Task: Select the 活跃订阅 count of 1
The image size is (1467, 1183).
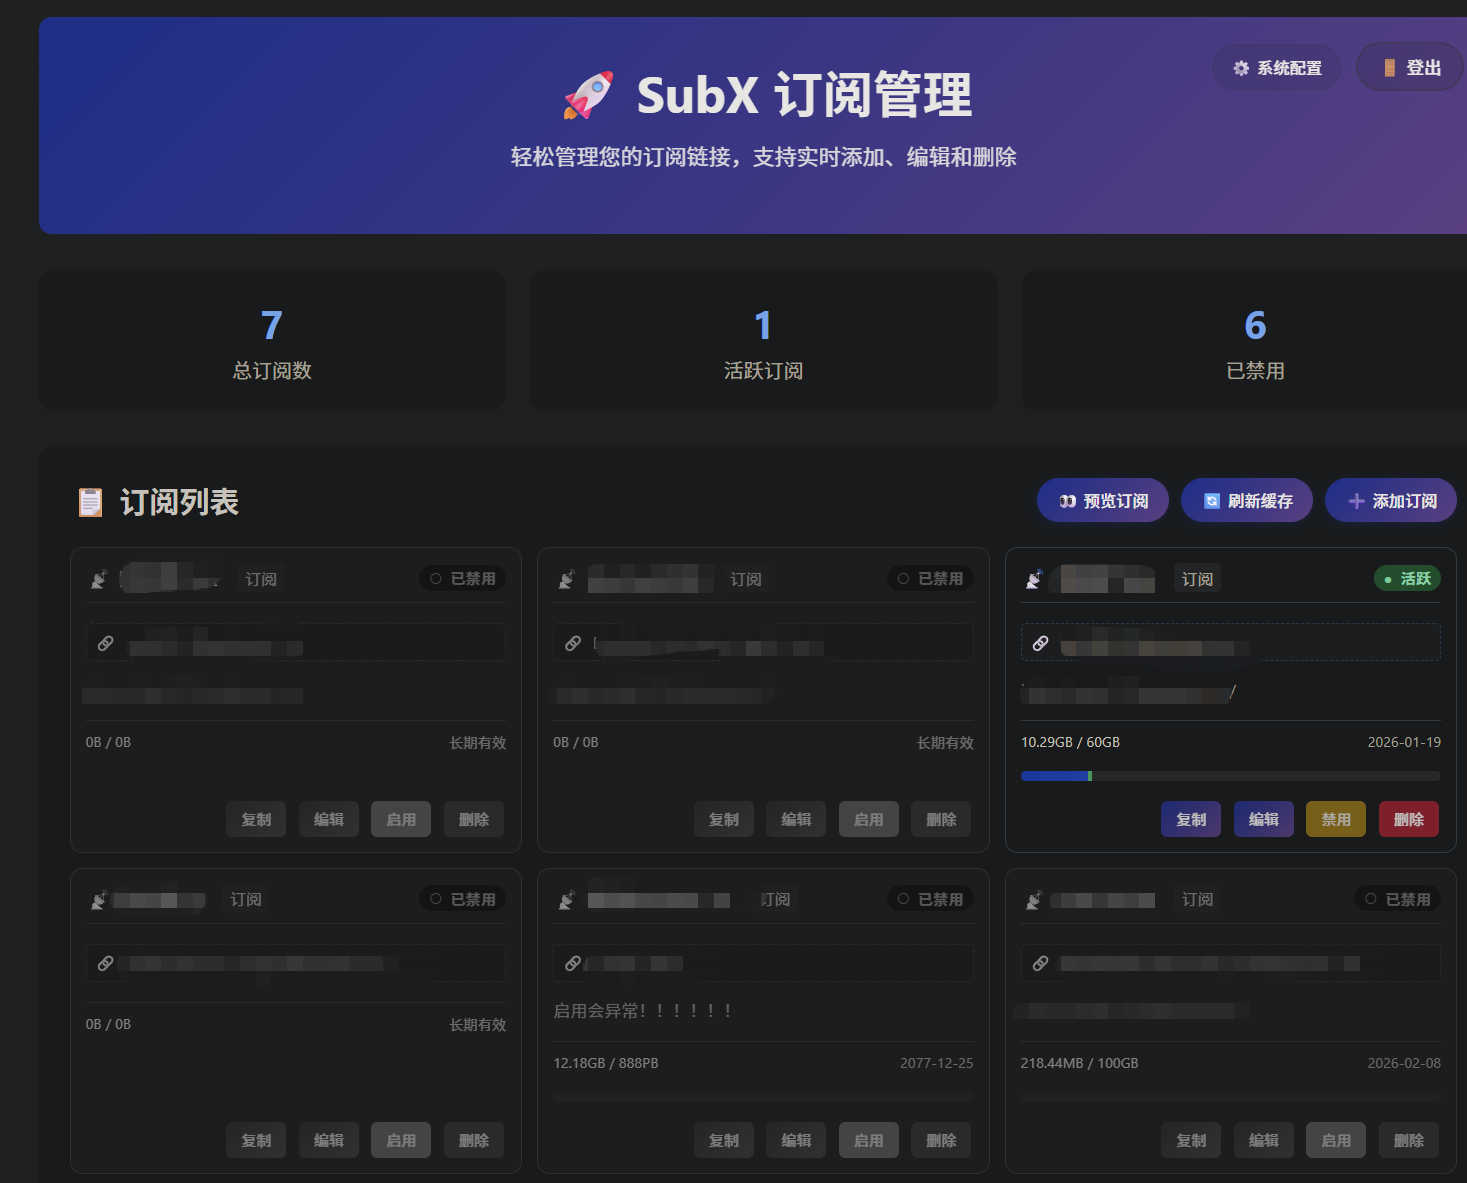Action: pyautogui.click(x=763, y=325)
